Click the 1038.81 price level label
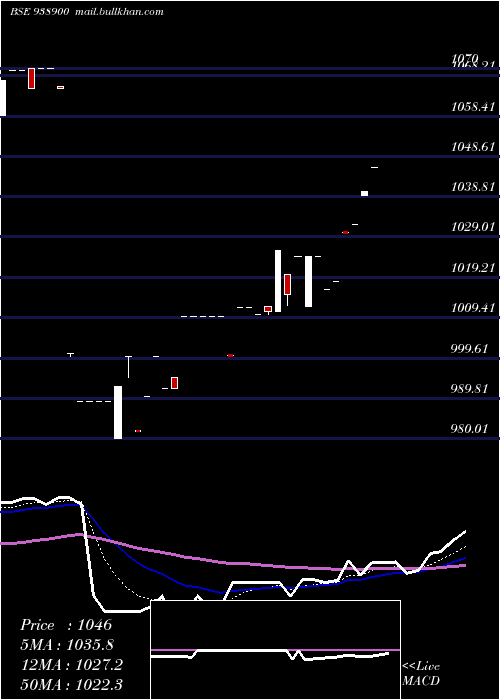The image size is (500, 700). coord(473,187)
